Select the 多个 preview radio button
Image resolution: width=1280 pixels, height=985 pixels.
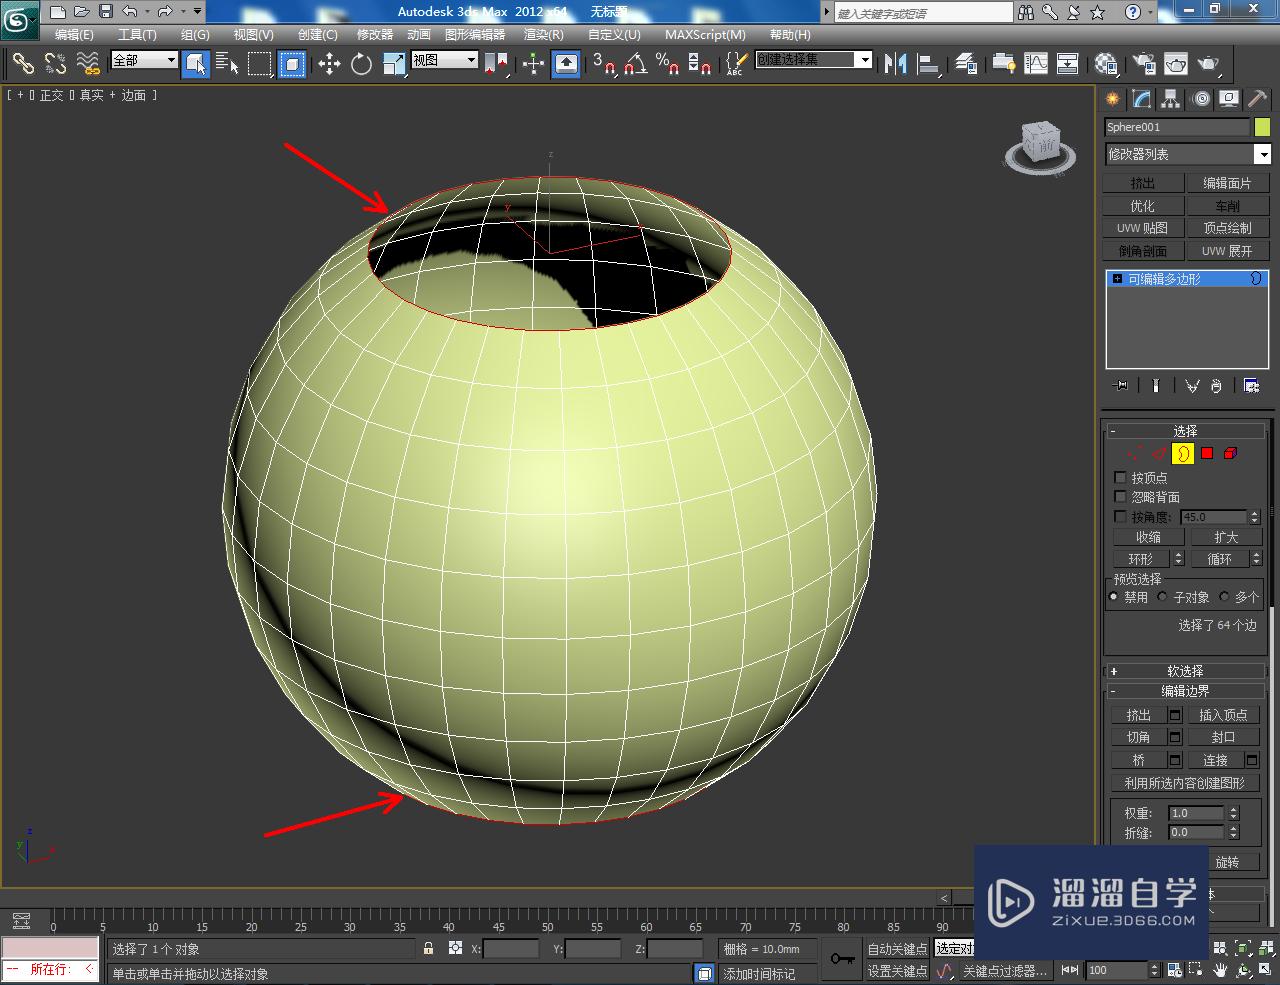(x=1224, y=597)
